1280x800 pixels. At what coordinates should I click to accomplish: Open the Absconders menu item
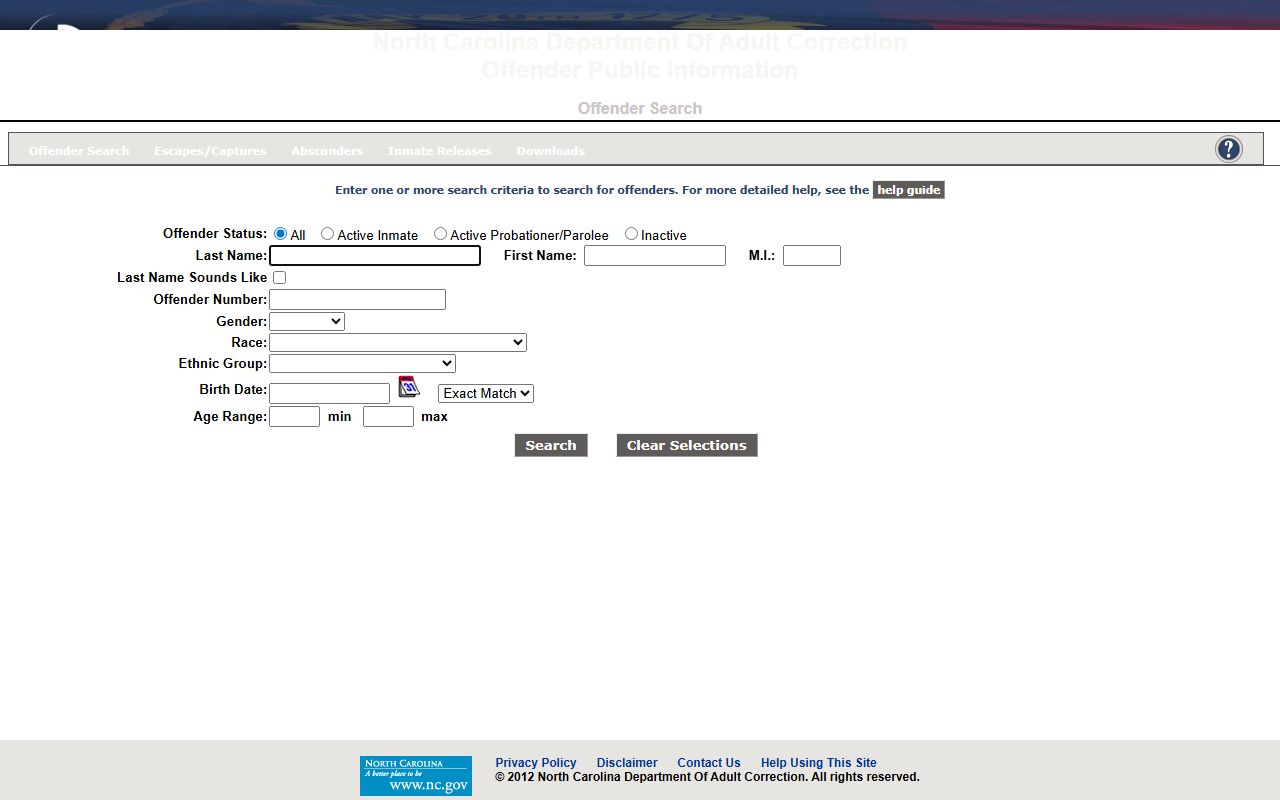coord(327,151)
